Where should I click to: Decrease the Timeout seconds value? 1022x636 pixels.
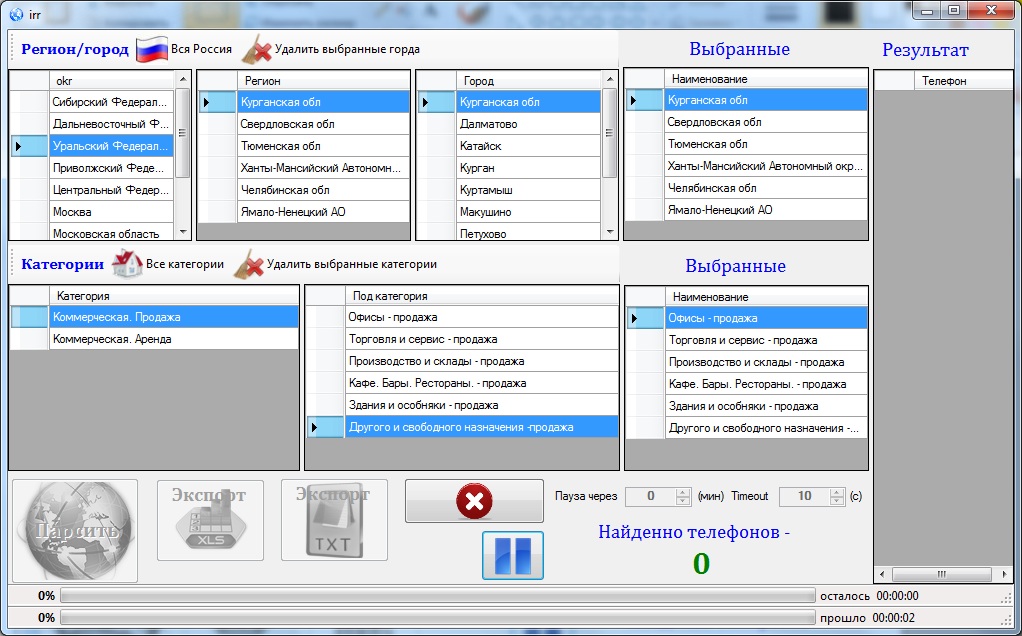pyautogui.click(x=837, y=501)
